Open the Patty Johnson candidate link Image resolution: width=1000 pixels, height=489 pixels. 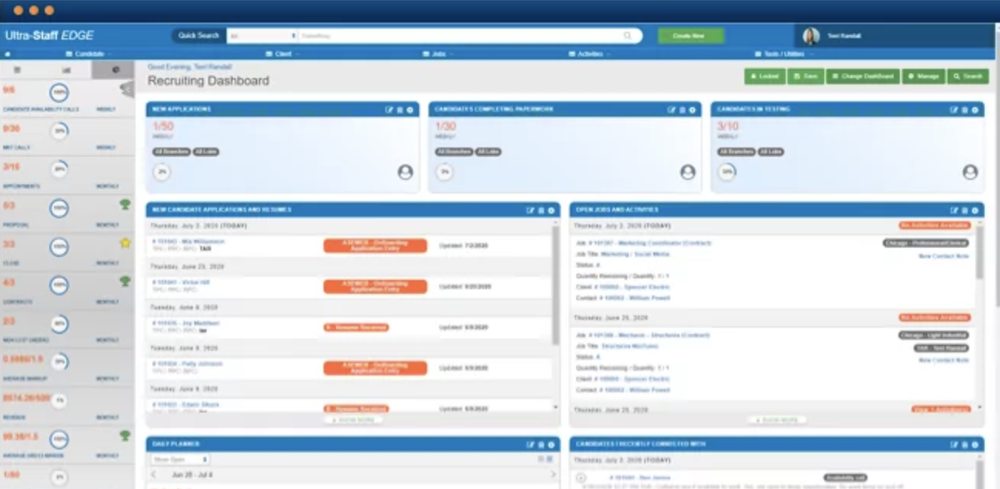(188, 364)
